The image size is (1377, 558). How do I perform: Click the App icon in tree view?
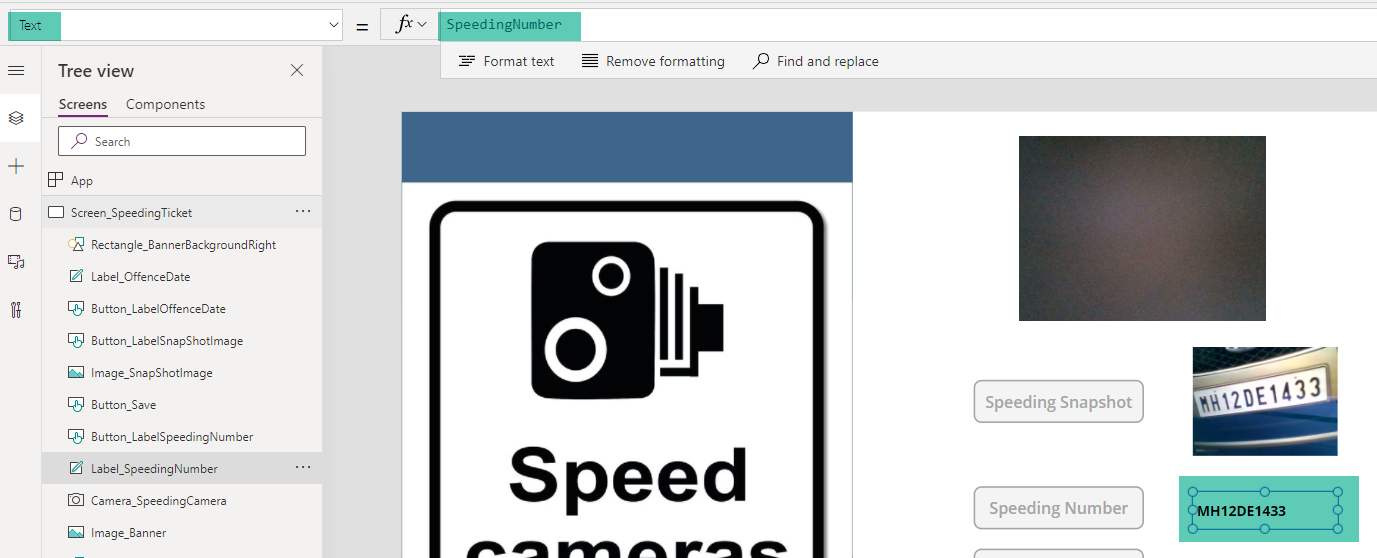pos(56,180)
